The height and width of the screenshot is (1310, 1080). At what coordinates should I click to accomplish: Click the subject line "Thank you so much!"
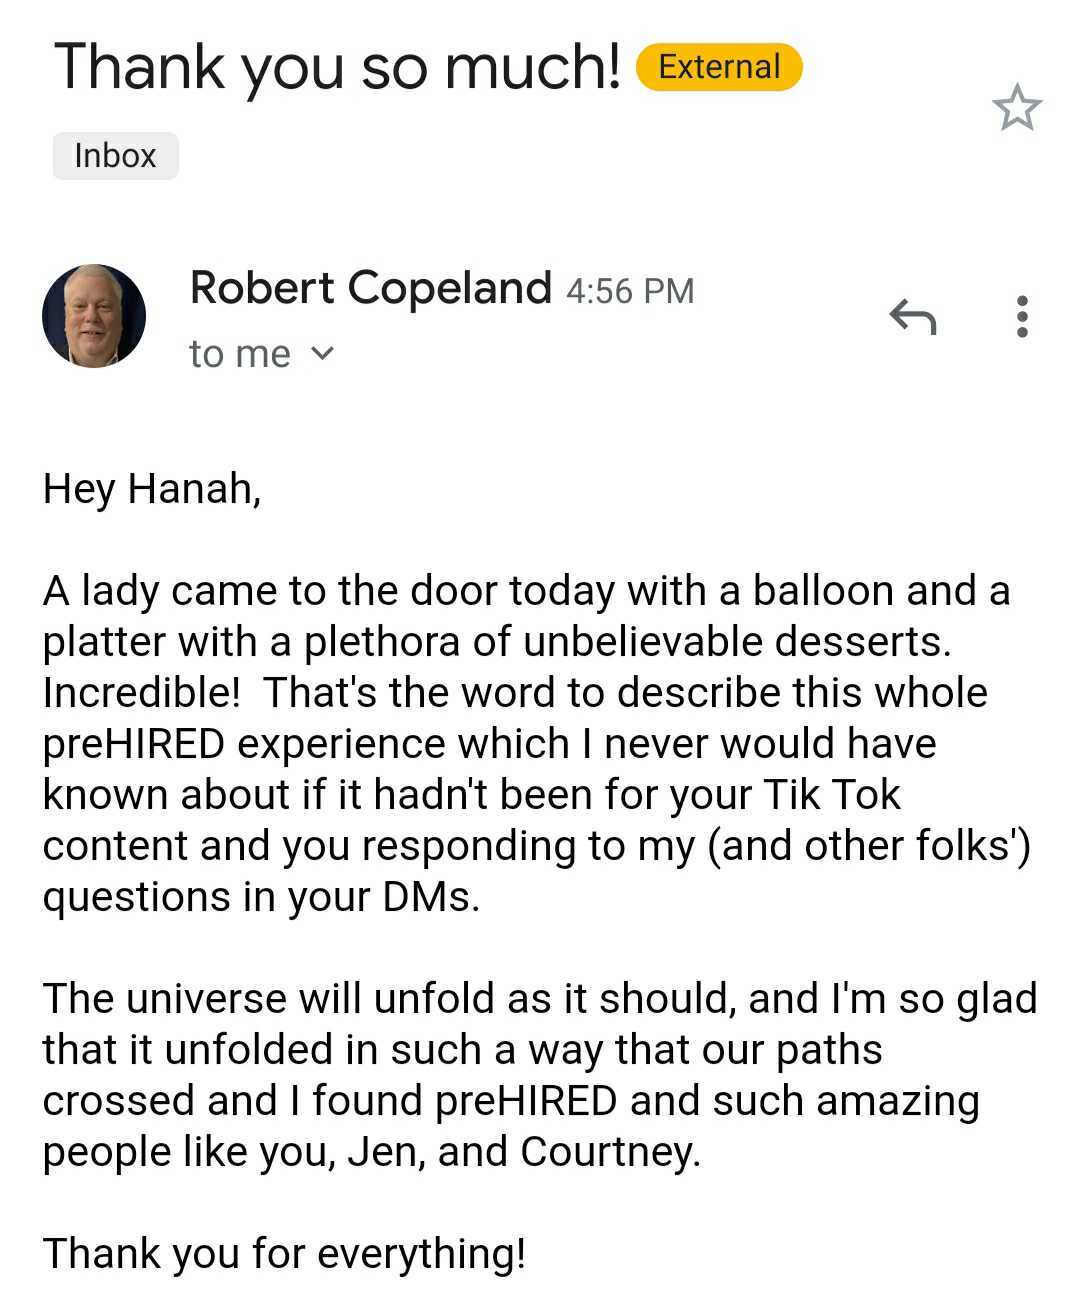[338, 66]
